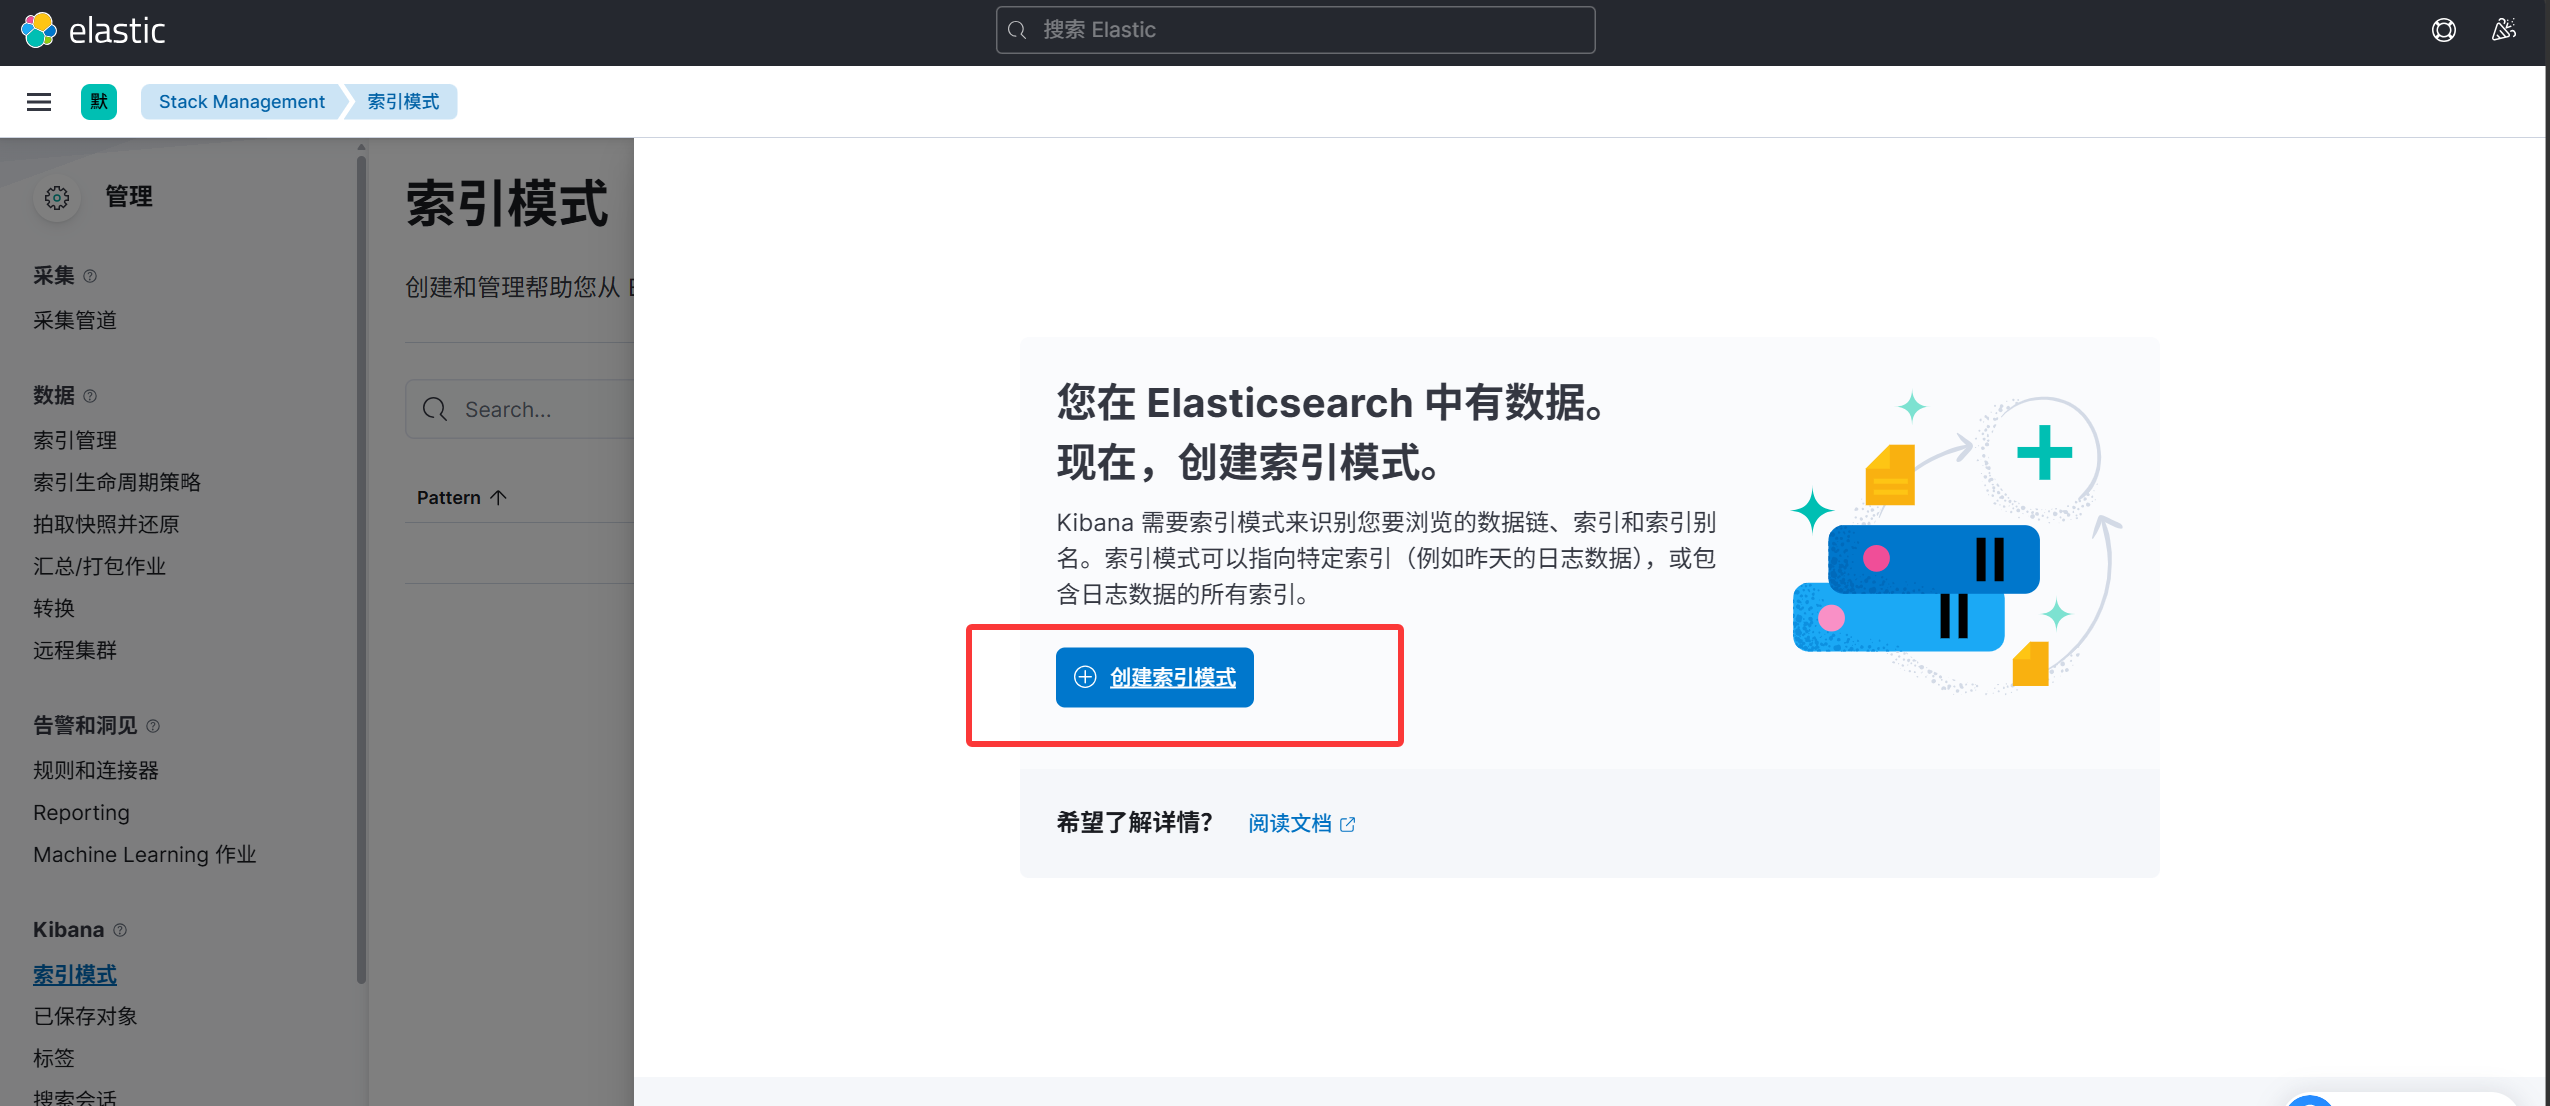Select 索引模式 under Kibana in sidebar
Viewport: 2550px width, 1106px height.
click(75, 975)
